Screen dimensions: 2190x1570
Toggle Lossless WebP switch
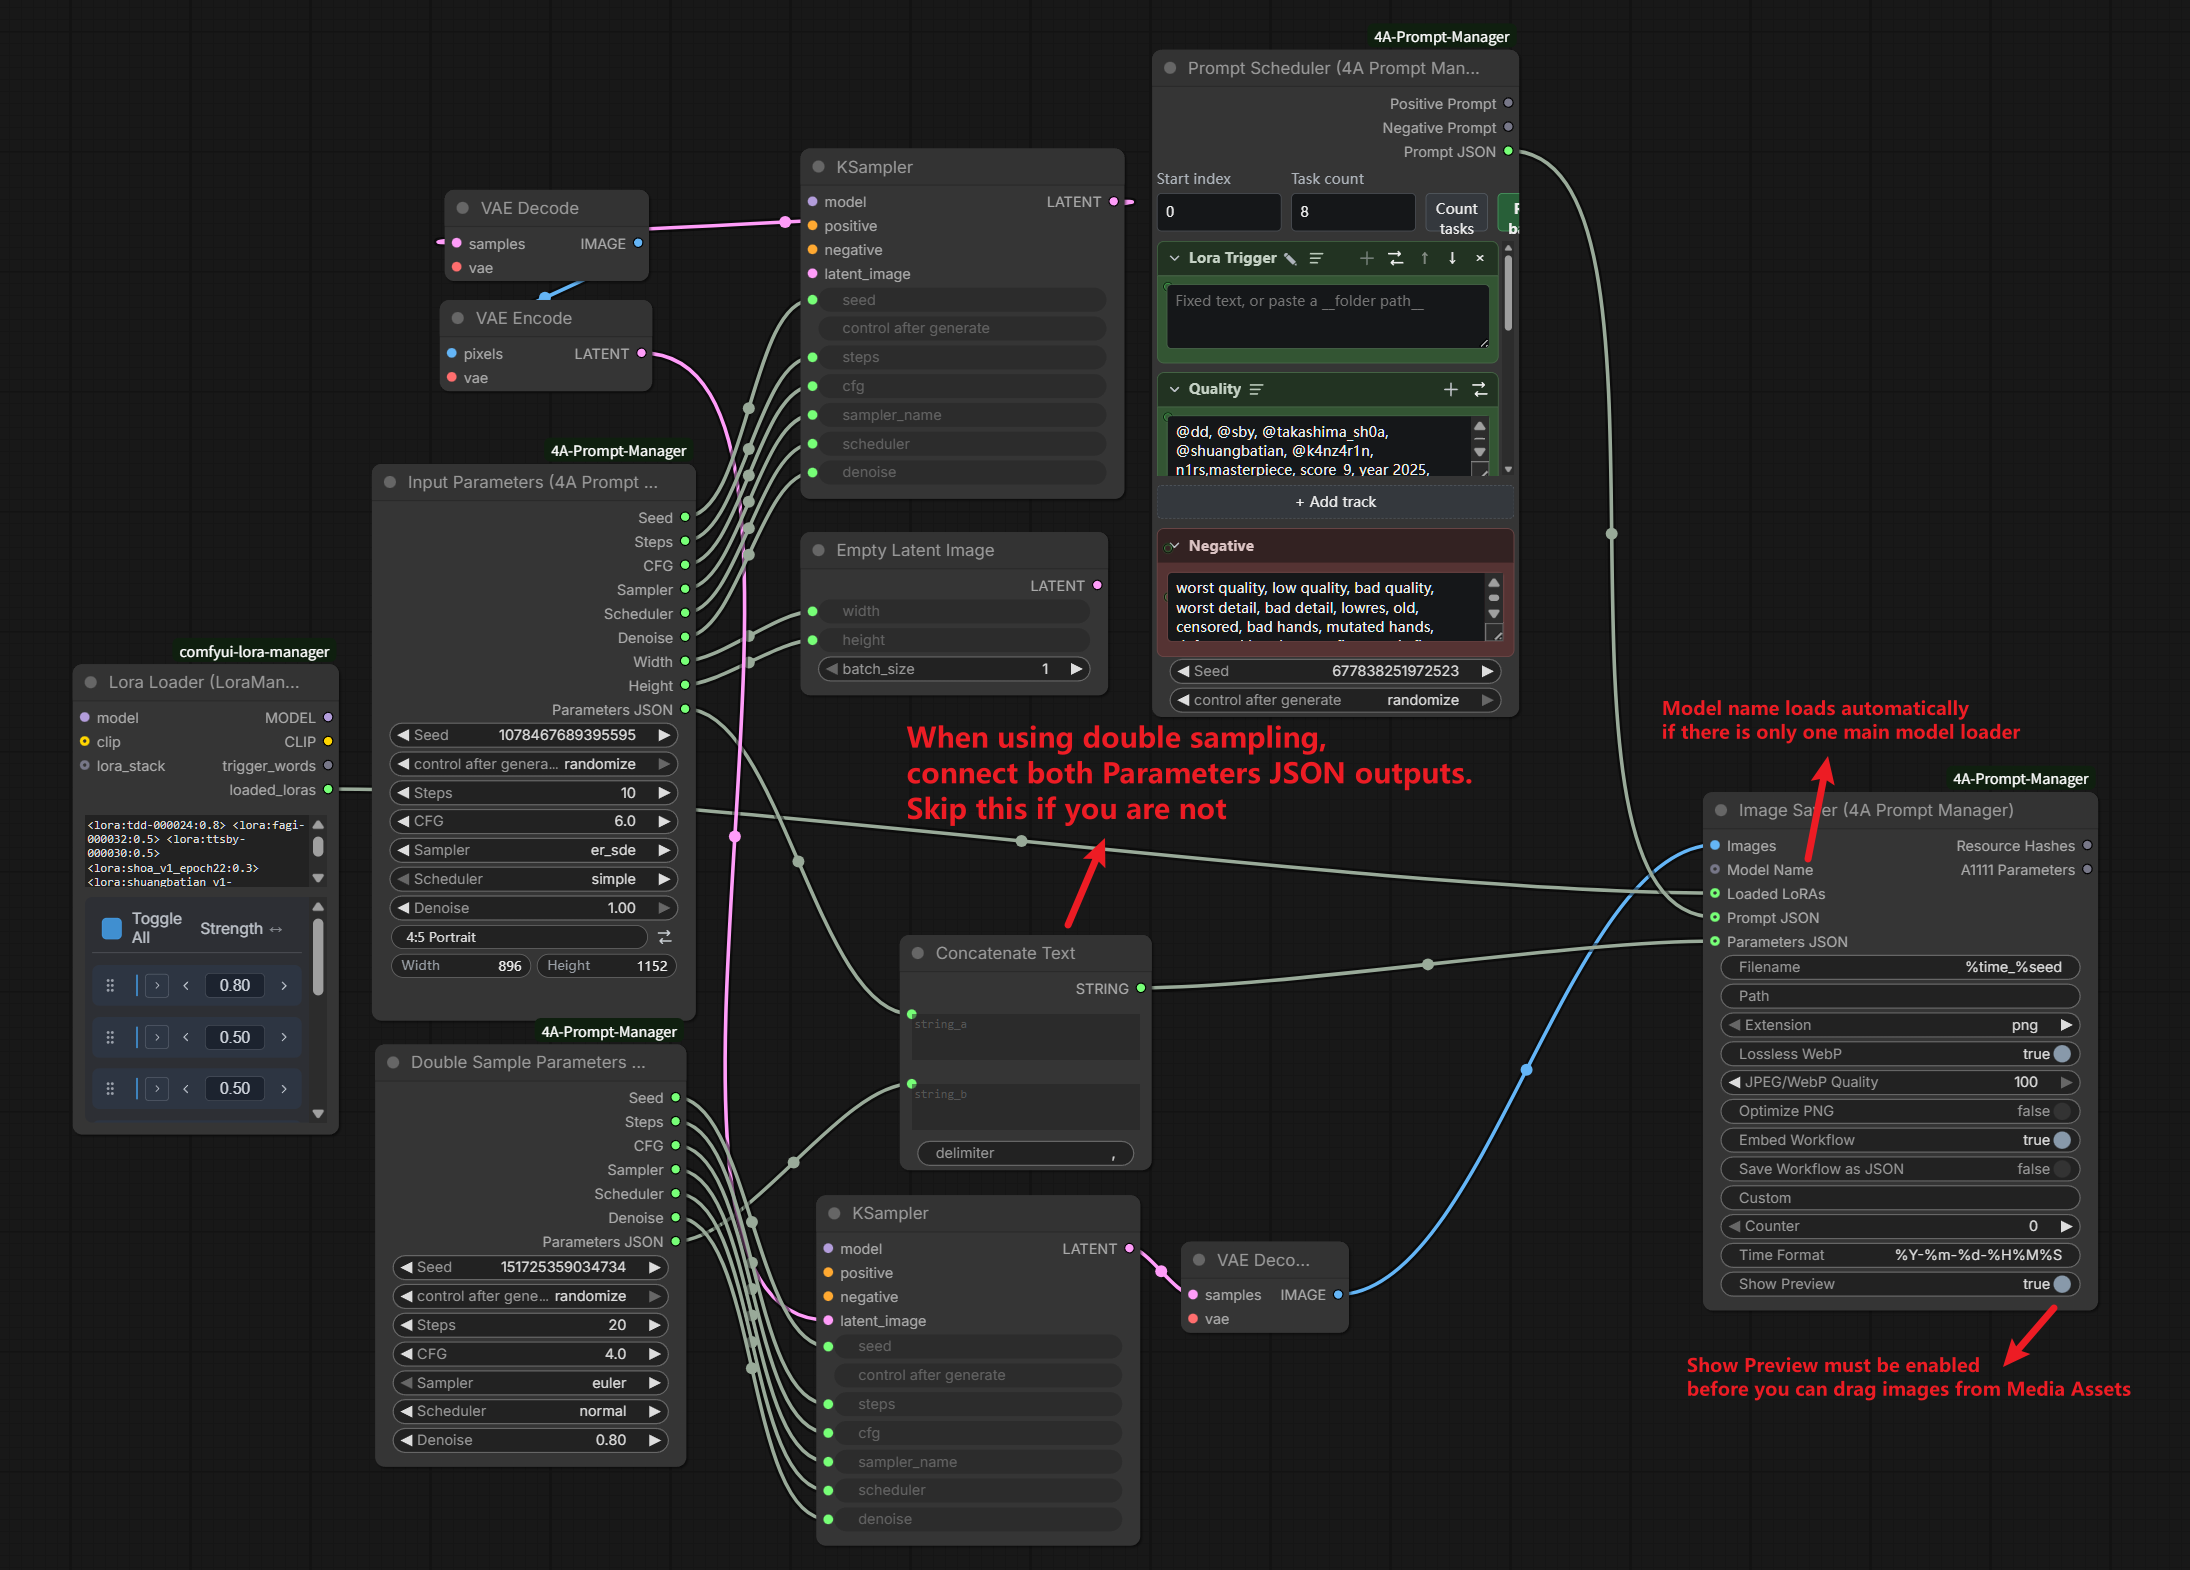[x=2062, y=1054]
